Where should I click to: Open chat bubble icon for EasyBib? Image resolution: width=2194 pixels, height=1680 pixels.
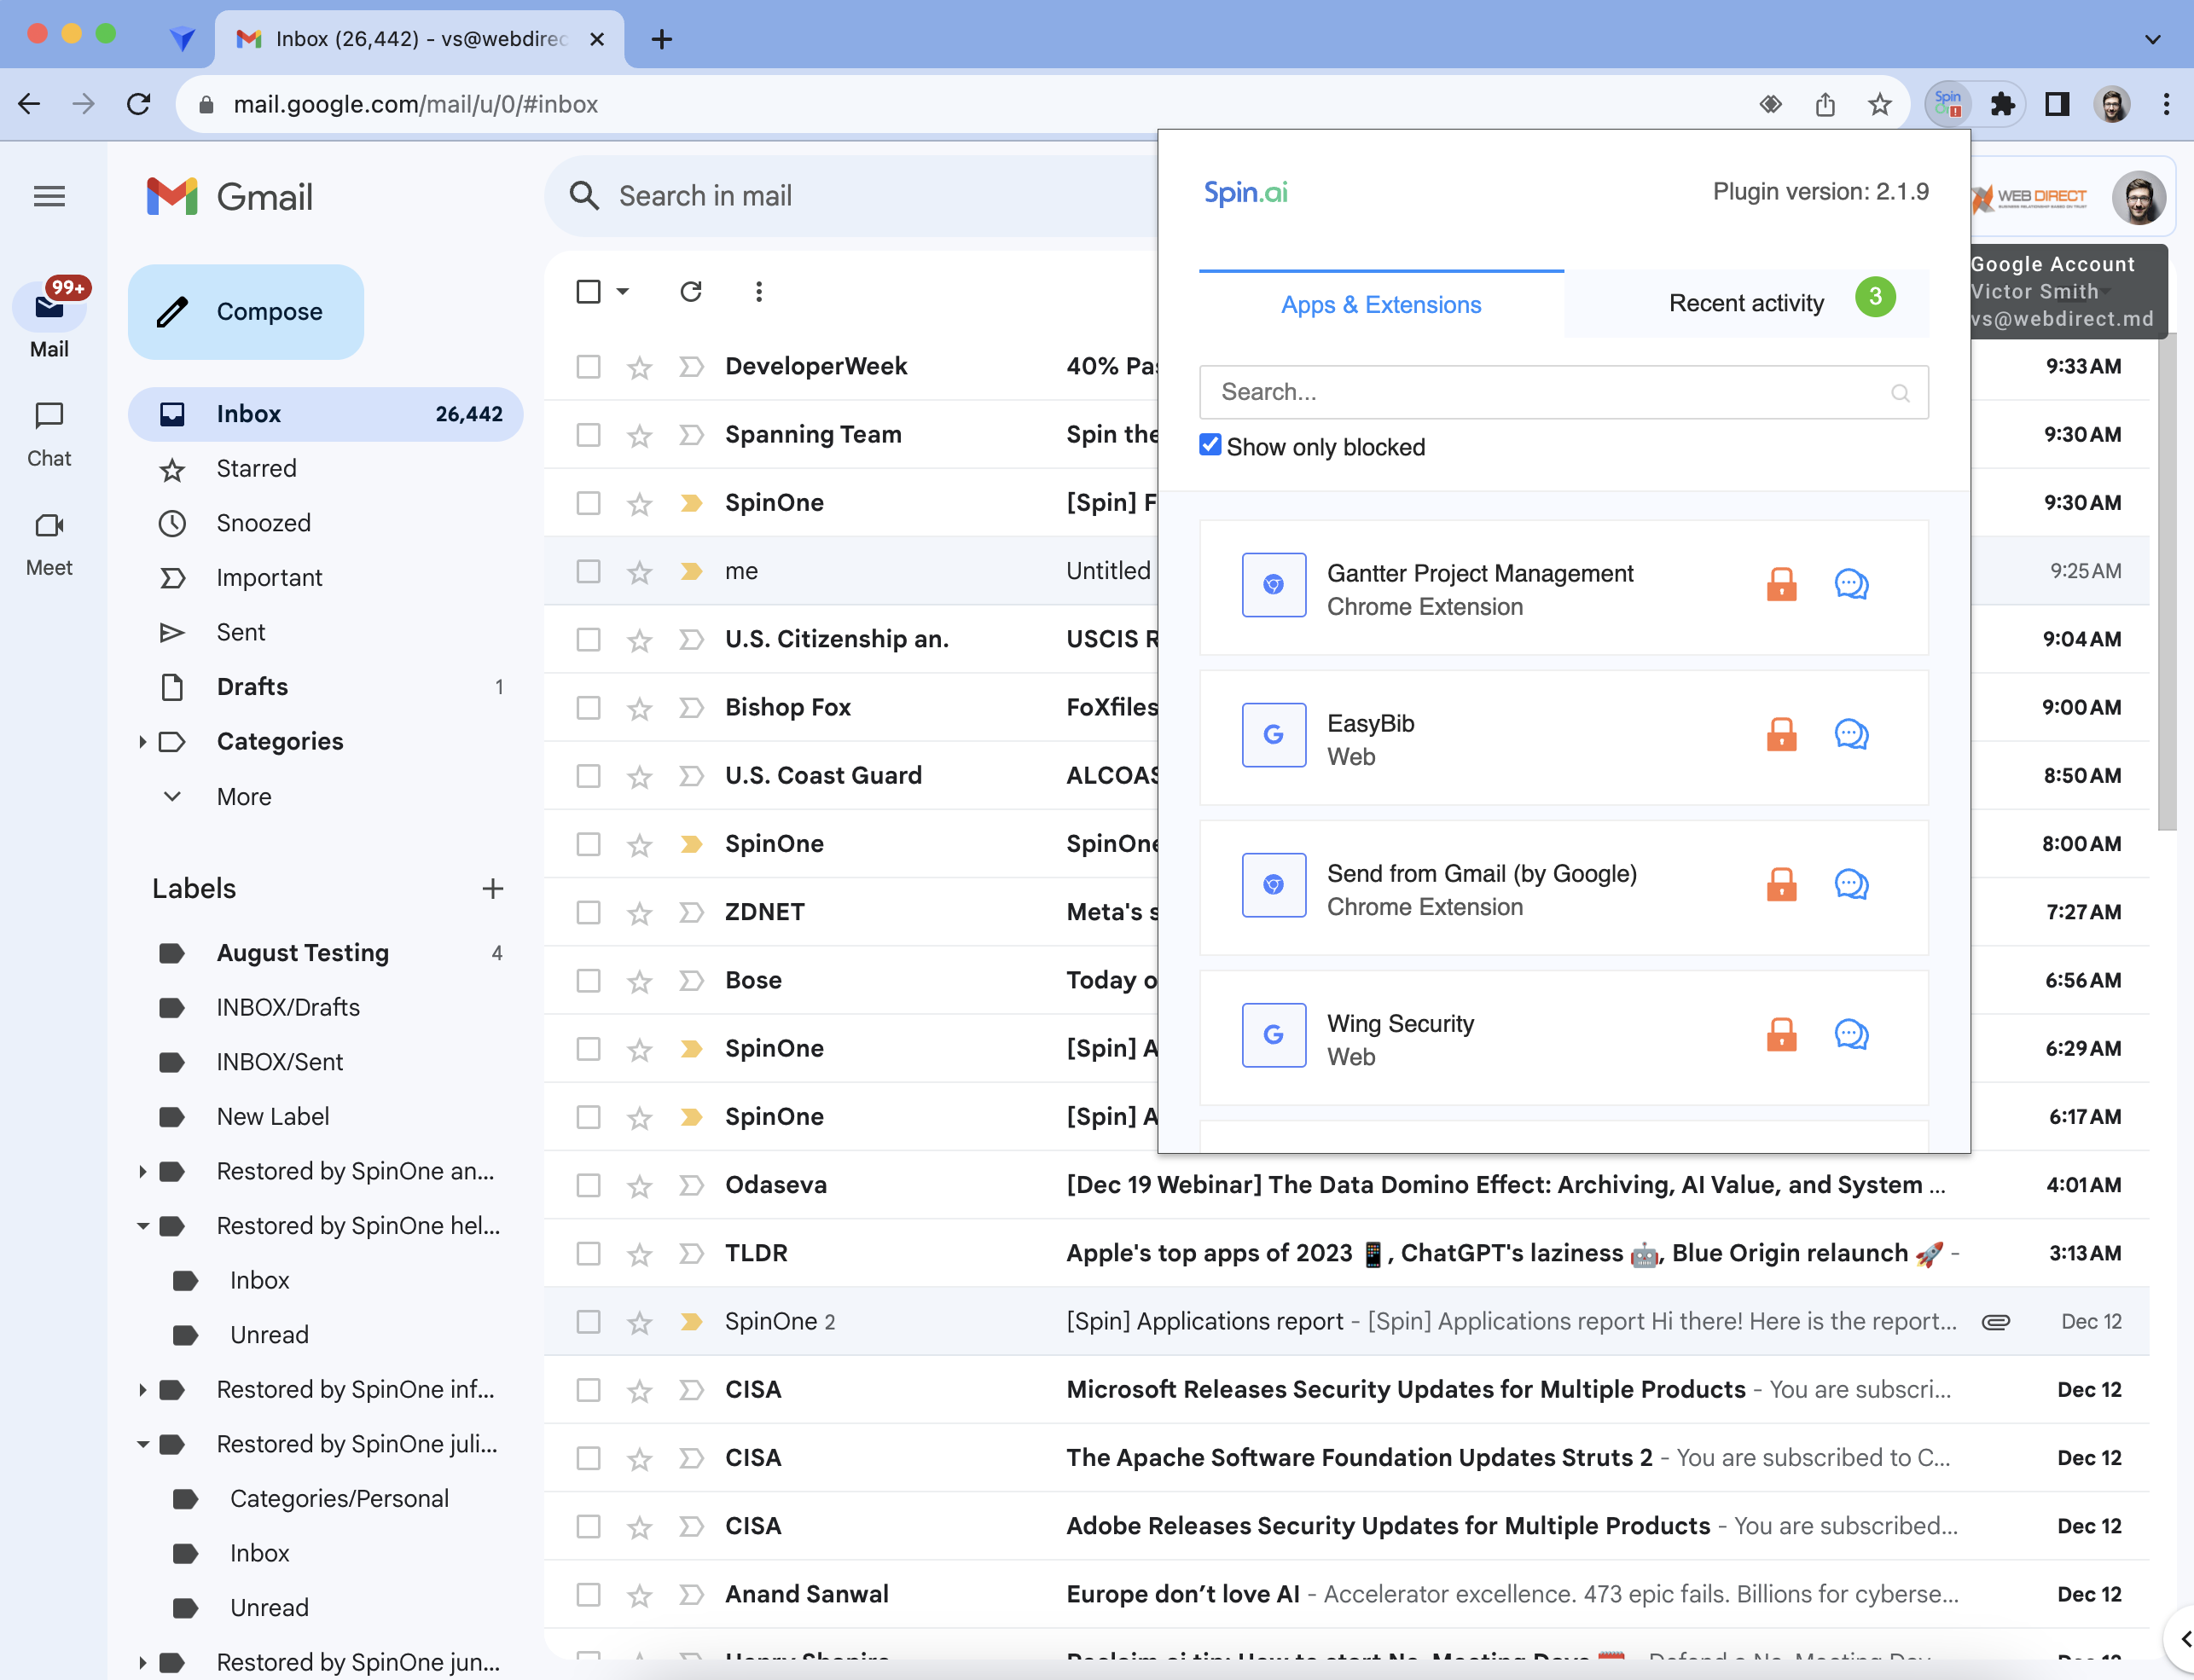(x=1851, y=734)
